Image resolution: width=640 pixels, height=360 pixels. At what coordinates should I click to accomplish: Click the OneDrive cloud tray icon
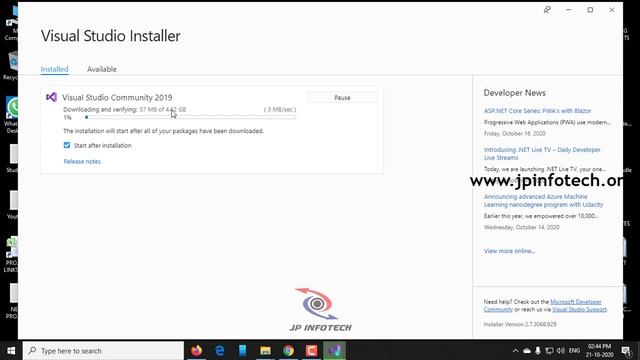527,351
